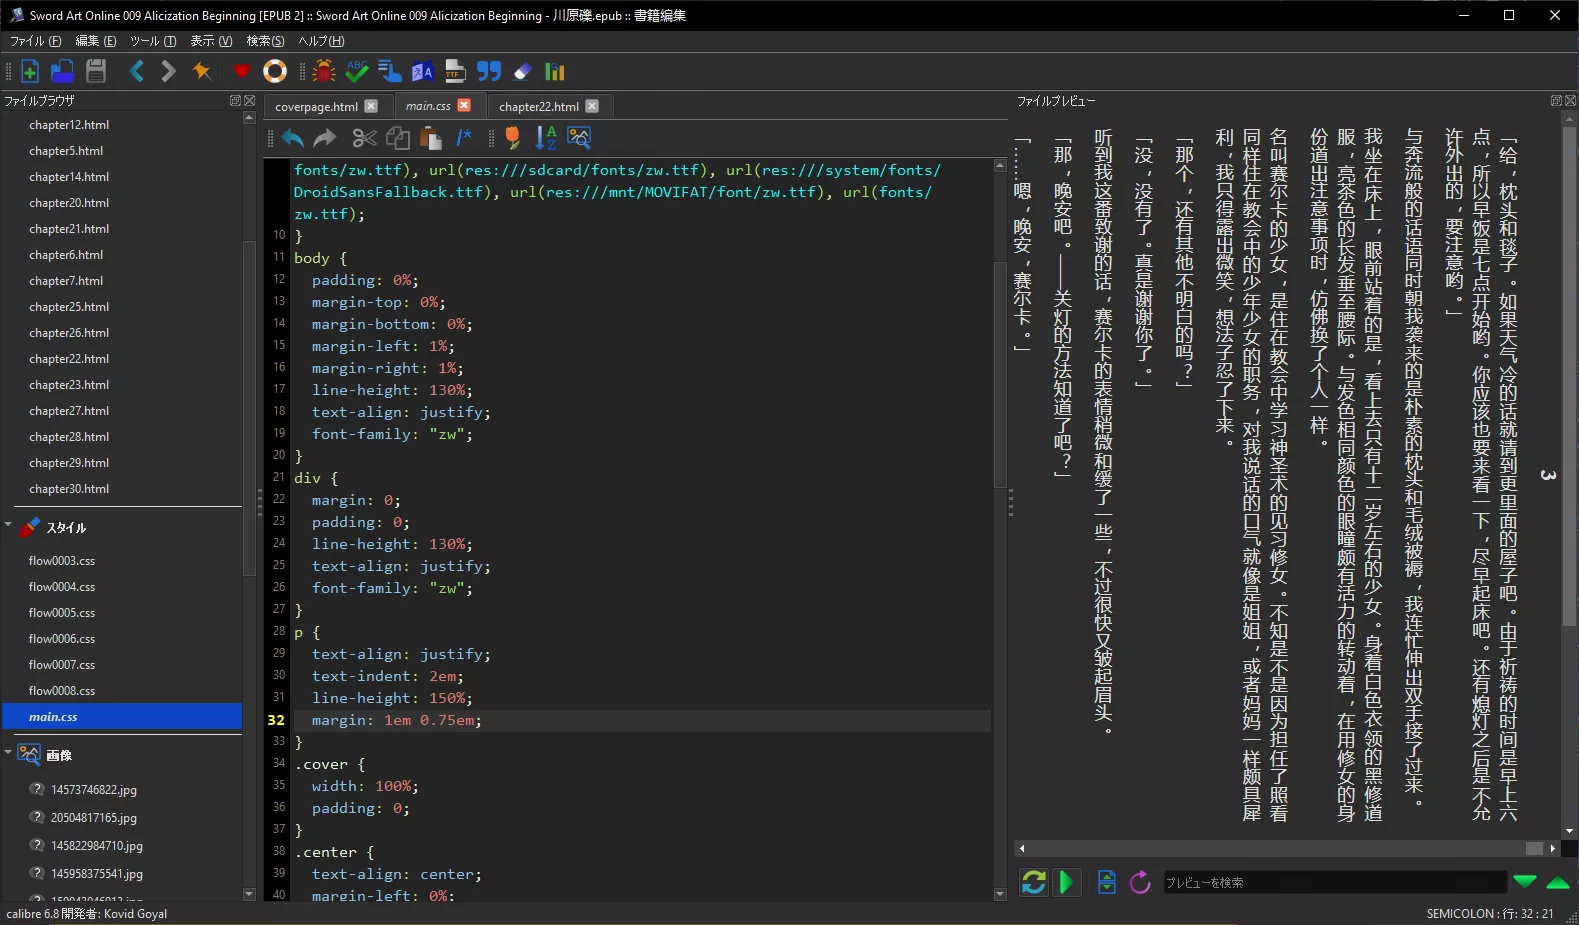This screenshot has width=1579, height=925.
Task: Run the bug check book tool
Action: [323, 71]
